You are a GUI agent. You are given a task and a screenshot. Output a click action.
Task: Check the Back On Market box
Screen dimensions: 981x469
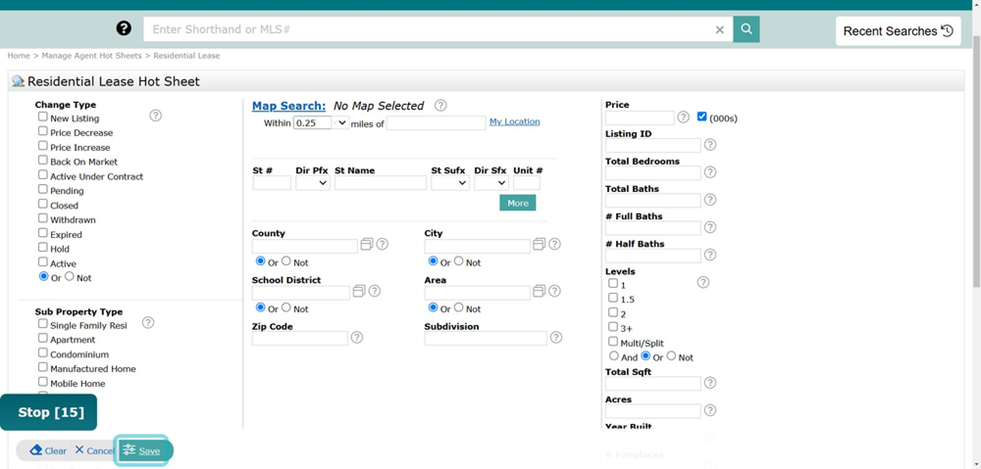(x=43, y=160)
